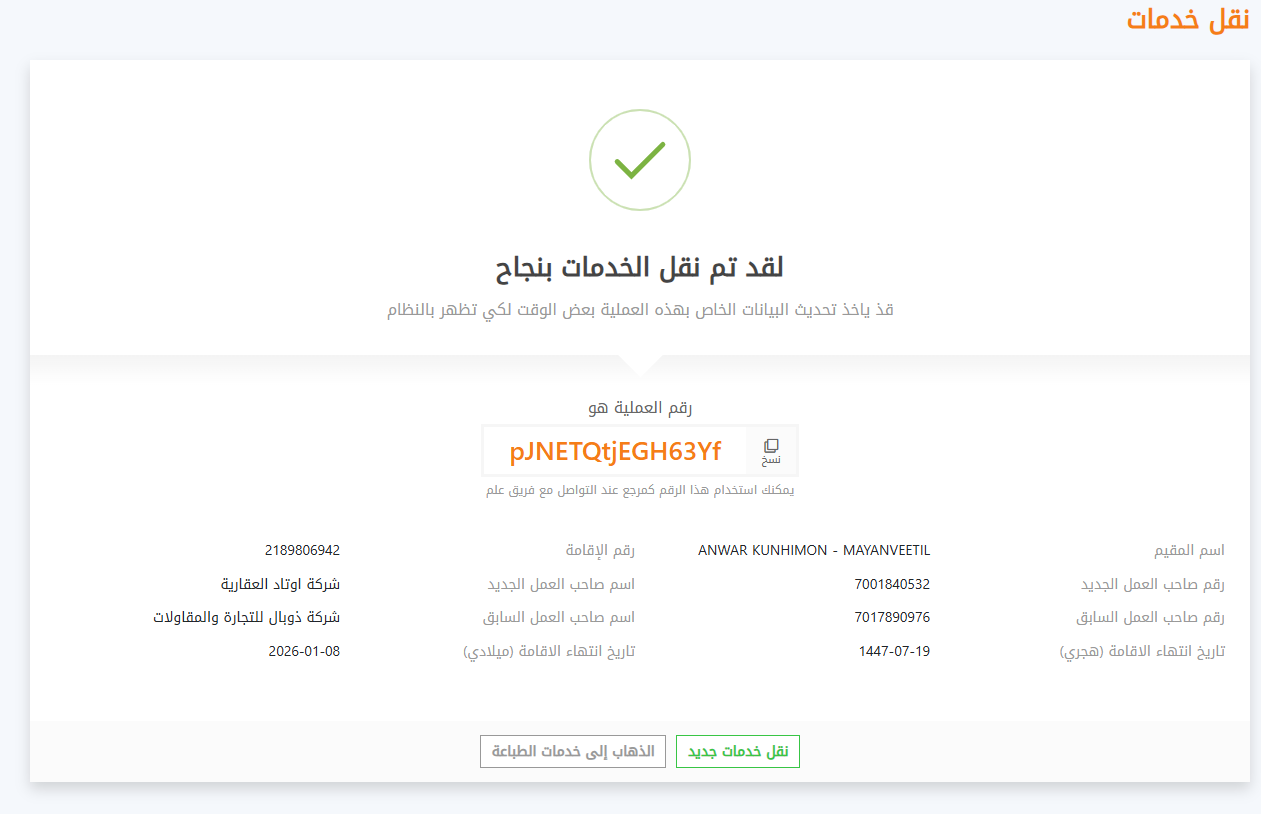The width and height of the screenshot is (1261, 814).
Task: Click the Gregorian expiry date 2026-01-08
Action: tap(304, 651)
